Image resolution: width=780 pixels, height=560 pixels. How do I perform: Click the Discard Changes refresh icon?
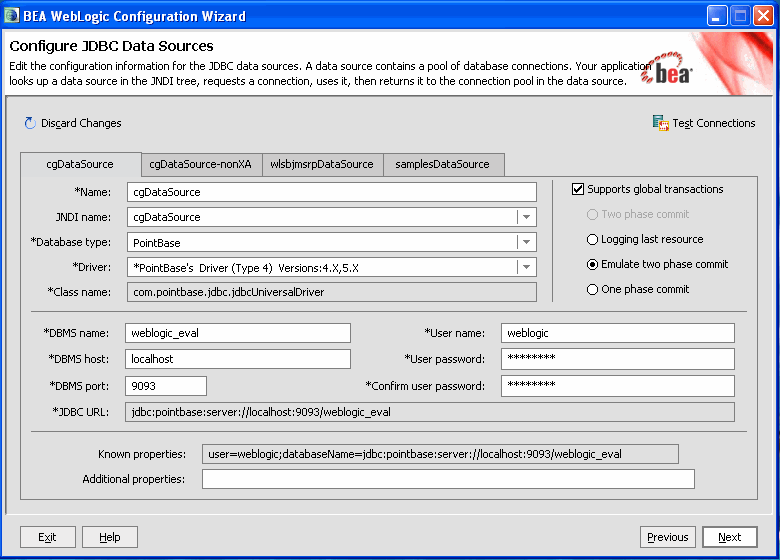tap(30, 123)
